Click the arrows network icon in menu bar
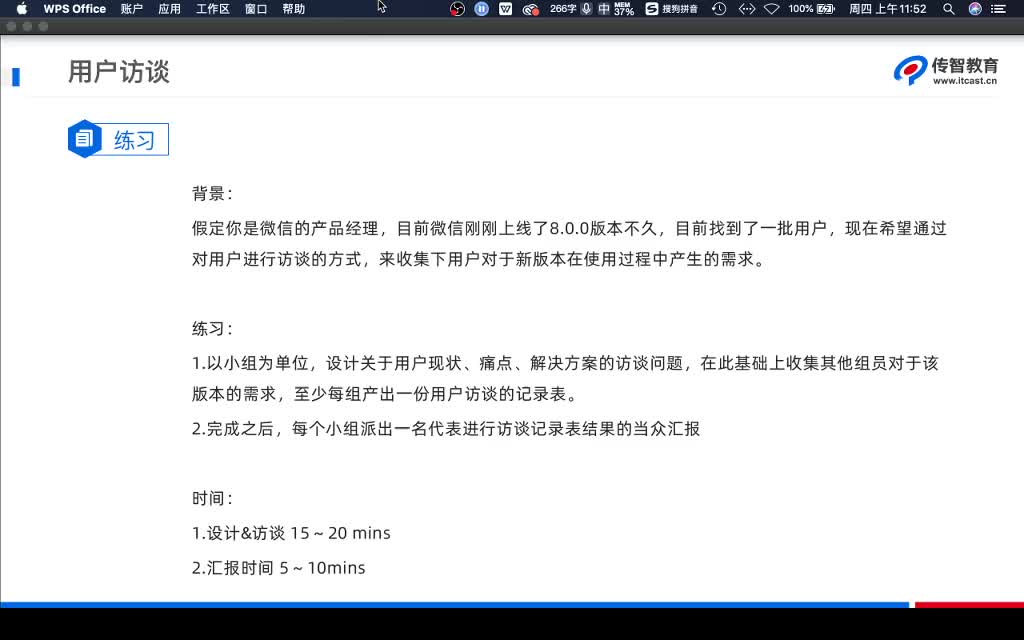This screenshot has height=640, width=1024. [x=746, y=8]
